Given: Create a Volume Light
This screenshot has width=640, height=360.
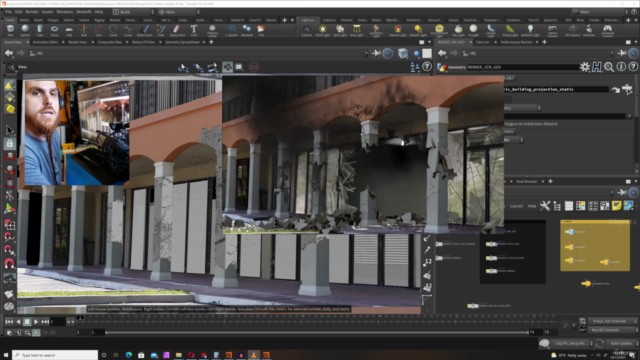Looking at the screenshot, I should [x=398, y=30].
